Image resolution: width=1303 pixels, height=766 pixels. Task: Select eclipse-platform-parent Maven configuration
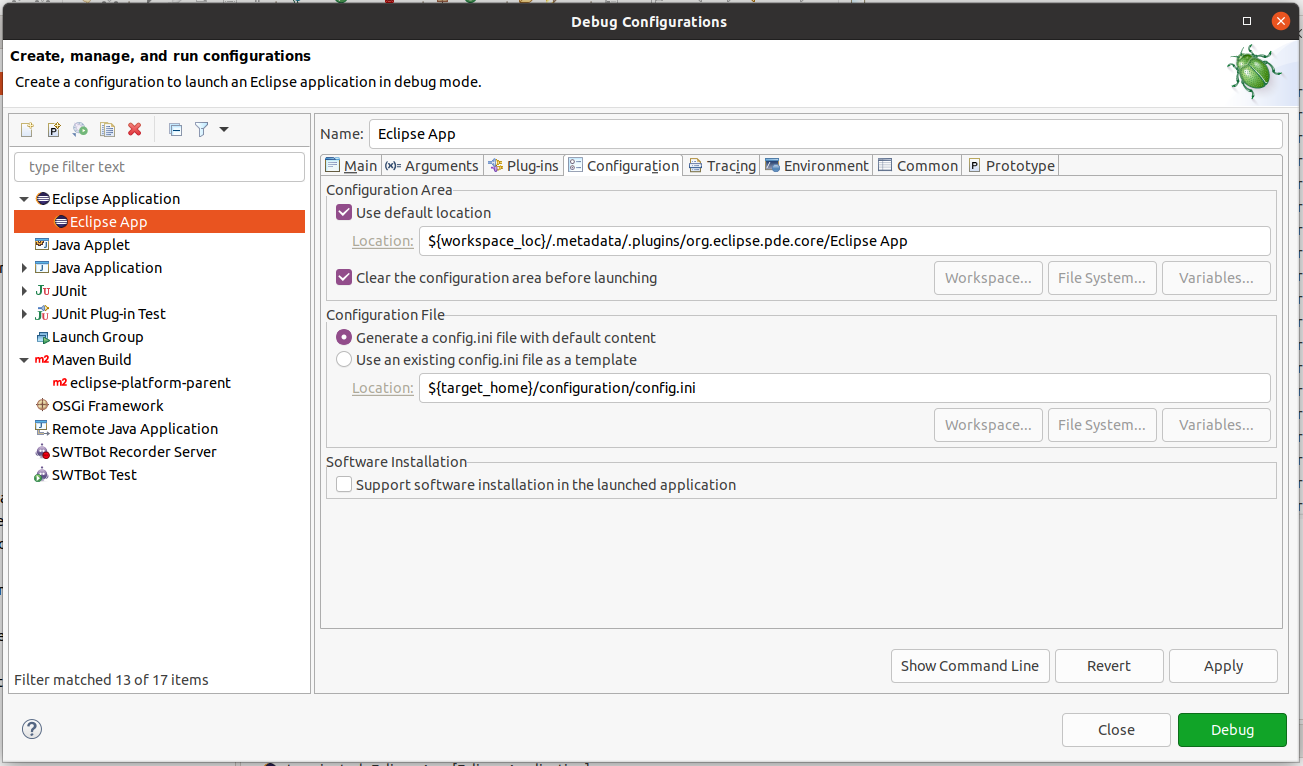coord(150,383)
